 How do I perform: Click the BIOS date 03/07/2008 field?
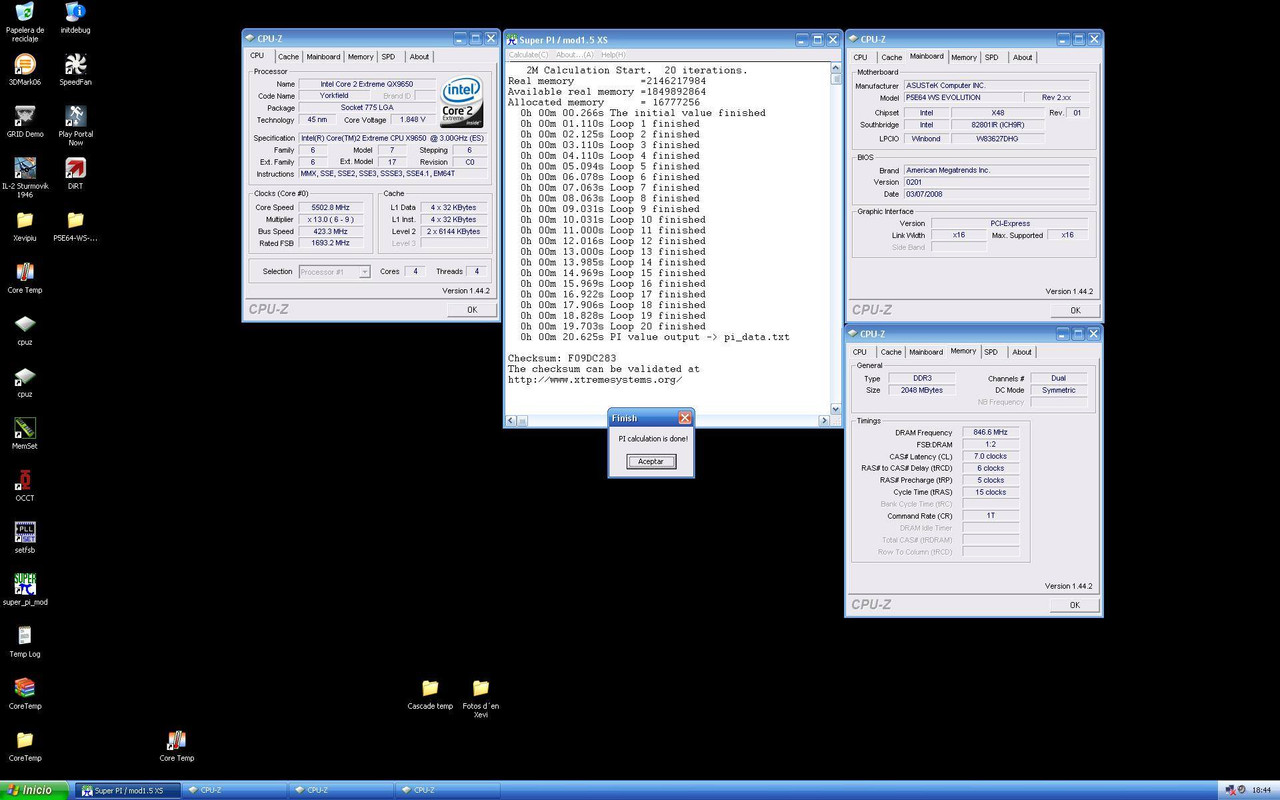coord(996,194)
